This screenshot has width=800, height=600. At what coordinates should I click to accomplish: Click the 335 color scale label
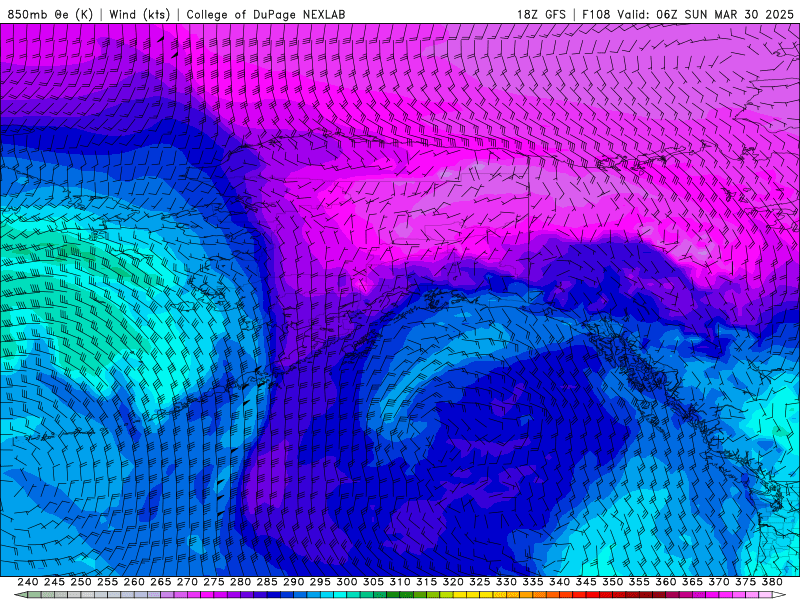point(533,582)
